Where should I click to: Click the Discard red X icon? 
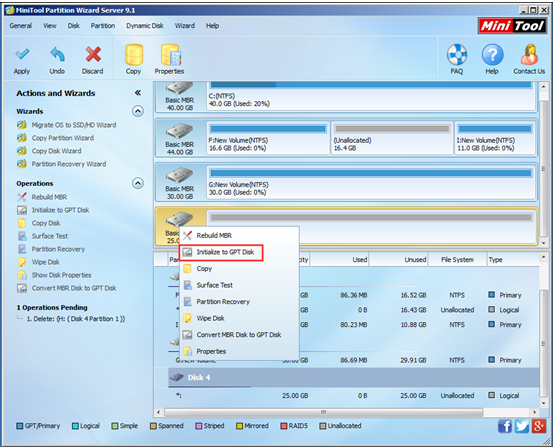93,54
